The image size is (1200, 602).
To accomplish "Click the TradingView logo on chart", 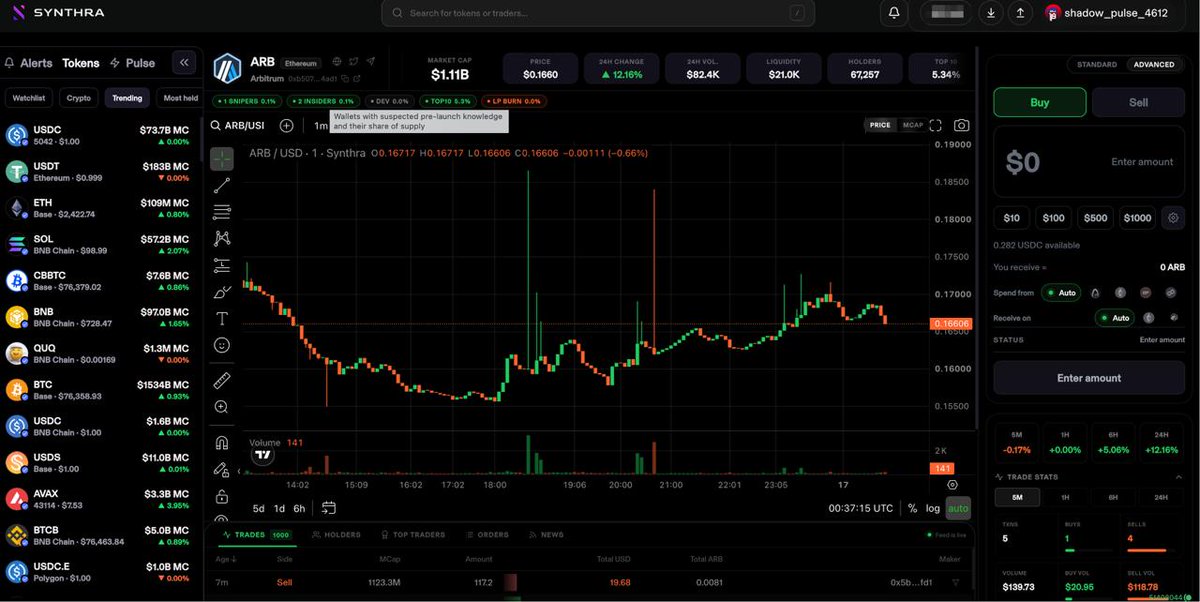I will coord(263,455).
